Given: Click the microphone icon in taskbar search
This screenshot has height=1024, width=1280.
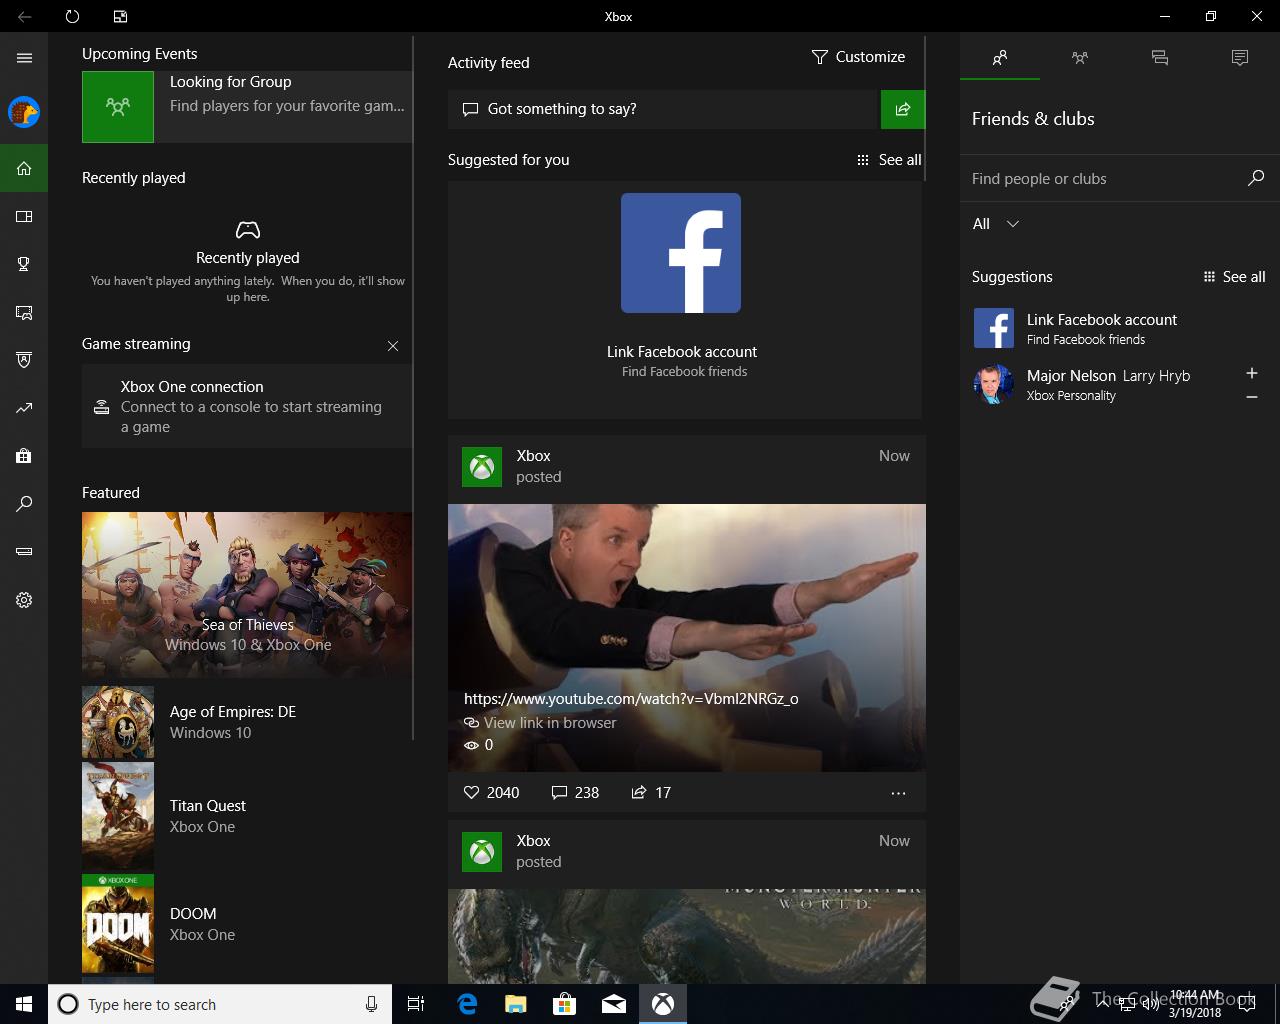Looking at the screenshot, I should tap(371, 1004).
